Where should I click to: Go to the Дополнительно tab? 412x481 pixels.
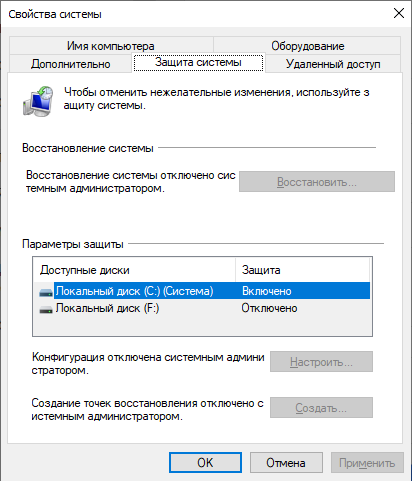71,63
